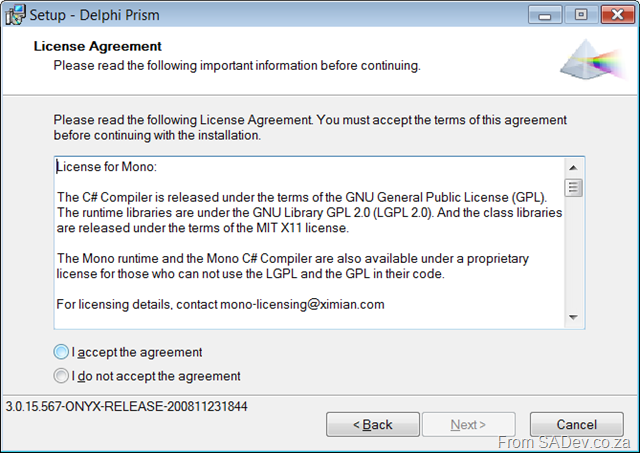
Task: Click the license scrollbar up arrow
Action: tap(573, 168)
